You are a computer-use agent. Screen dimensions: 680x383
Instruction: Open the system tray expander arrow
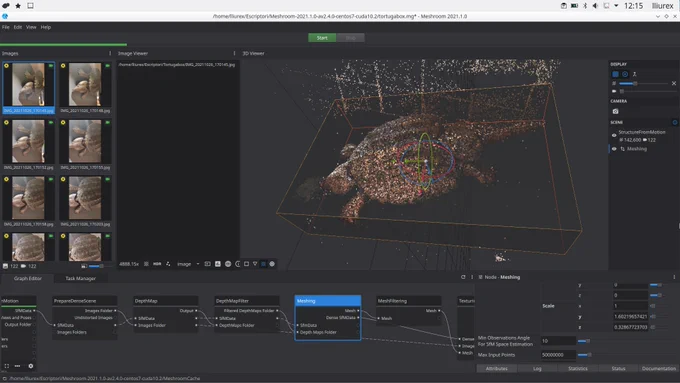pos(616,6)
